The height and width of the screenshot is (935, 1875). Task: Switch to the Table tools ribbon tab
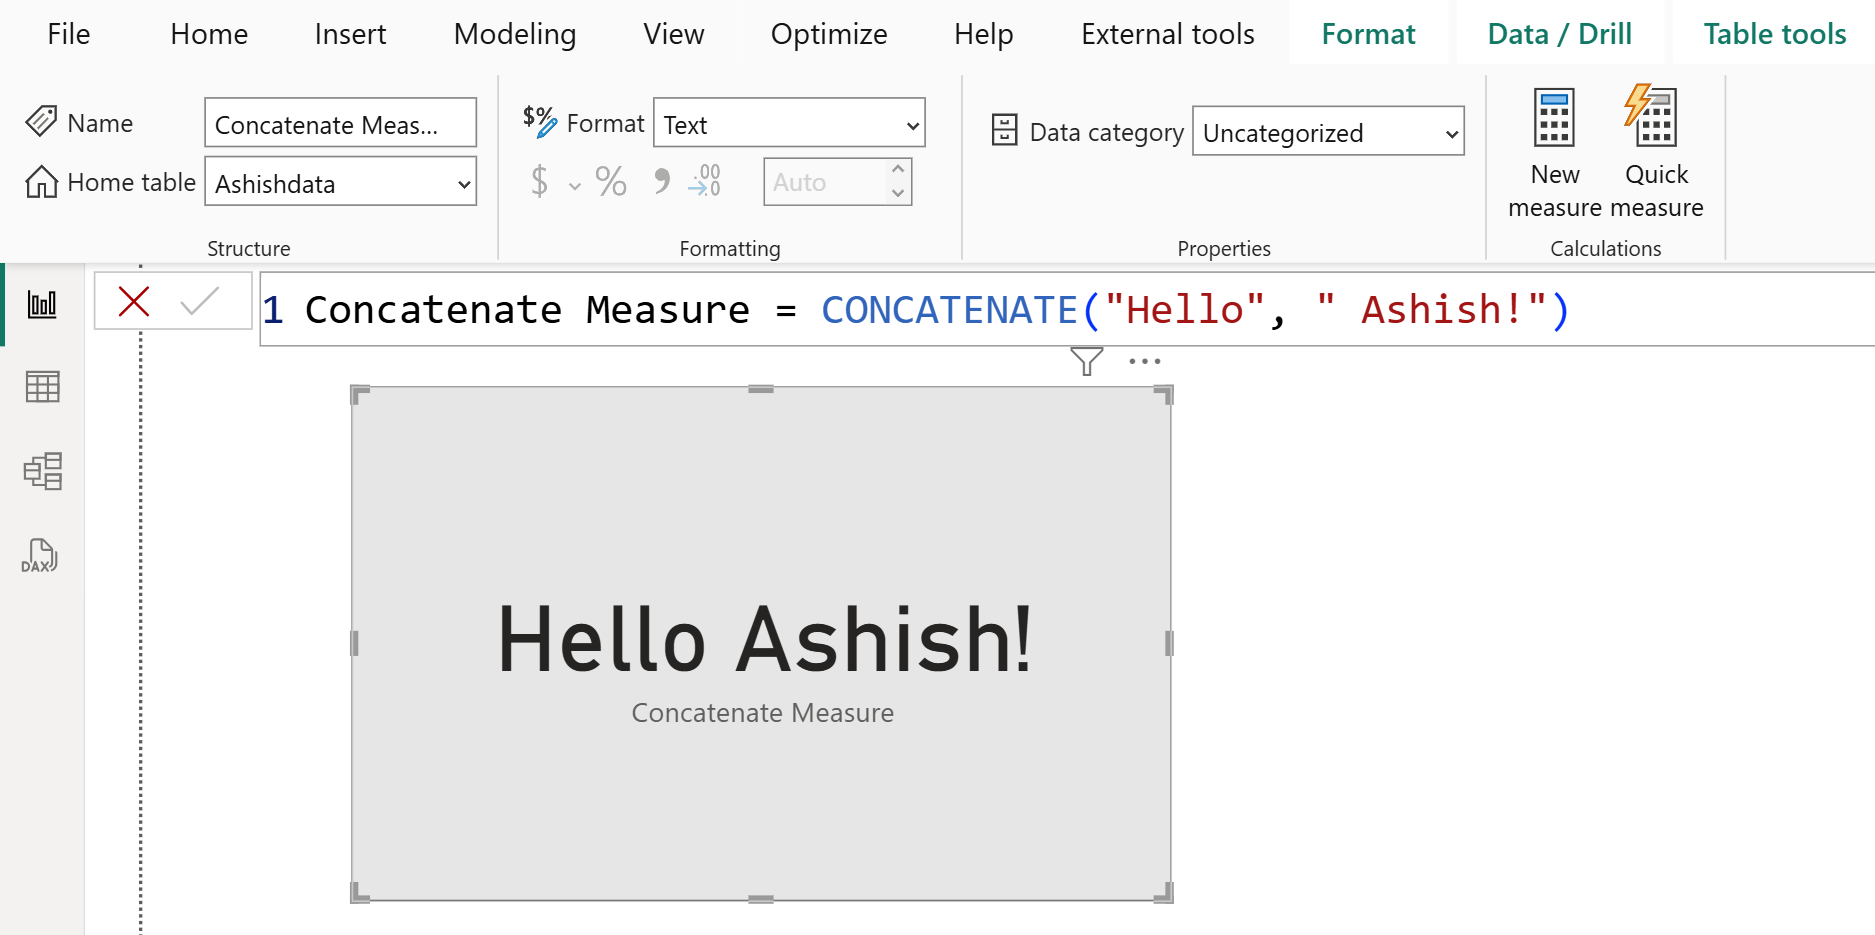1772,33
